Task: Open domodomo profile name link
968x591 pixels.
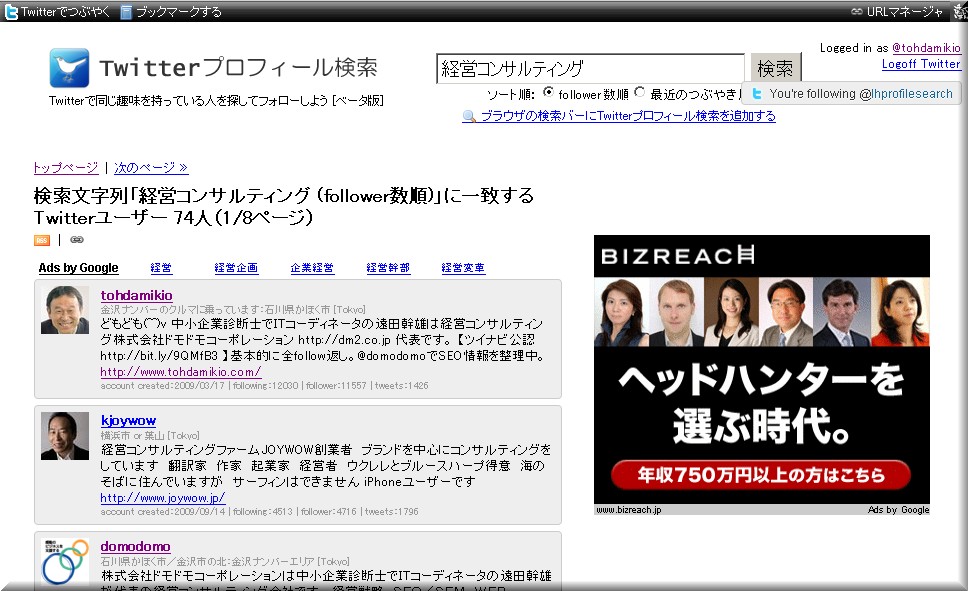Action: point(135,547)
